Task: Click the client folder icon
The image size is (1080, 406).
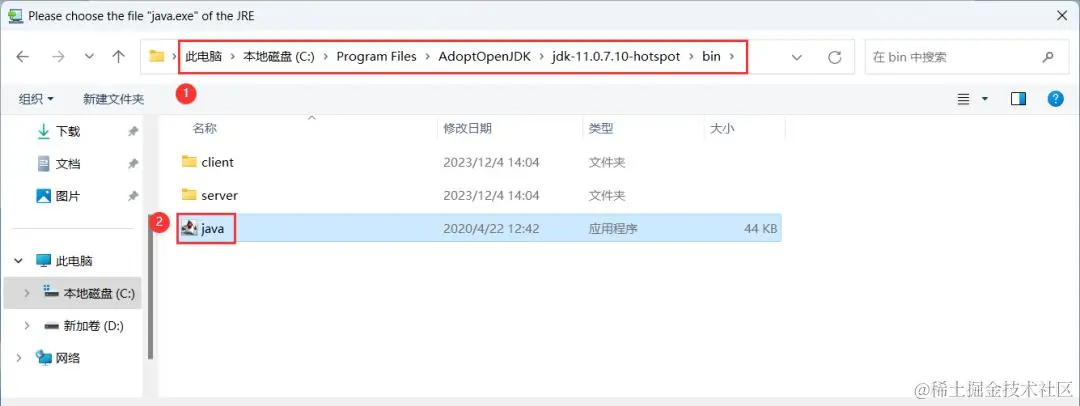Action: pos(189,161)
